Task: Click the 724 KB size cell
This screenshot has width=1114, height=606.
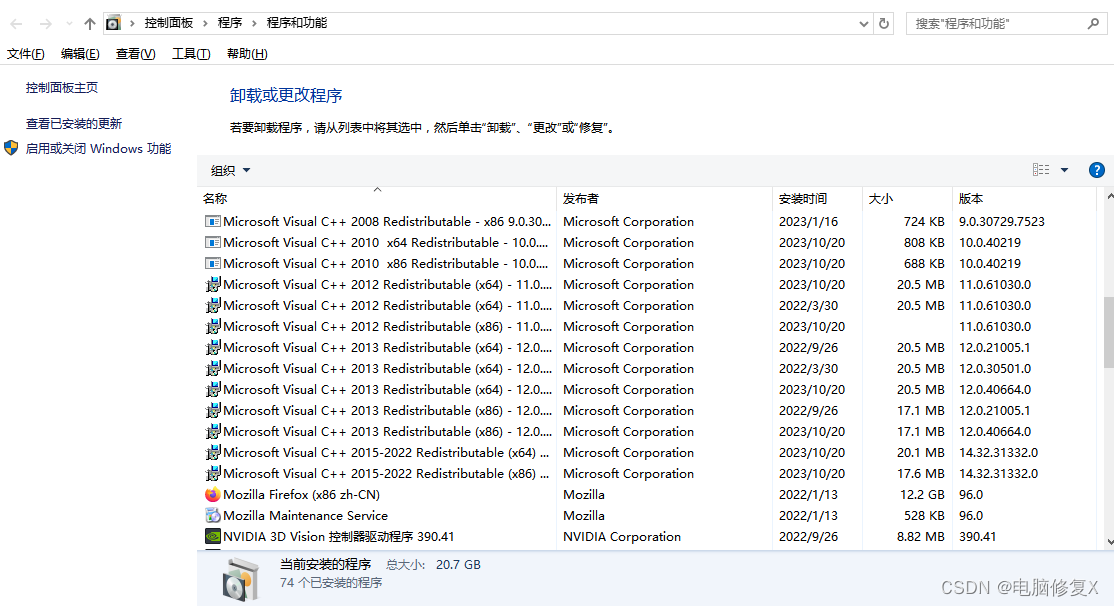Action: point(924,222)
